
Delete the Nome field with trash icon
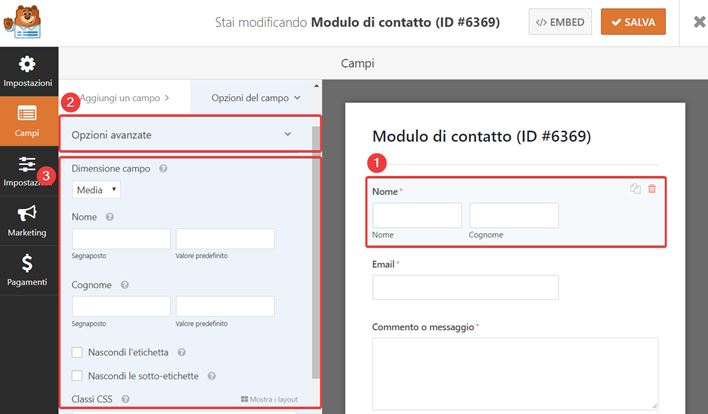(652, 189)
